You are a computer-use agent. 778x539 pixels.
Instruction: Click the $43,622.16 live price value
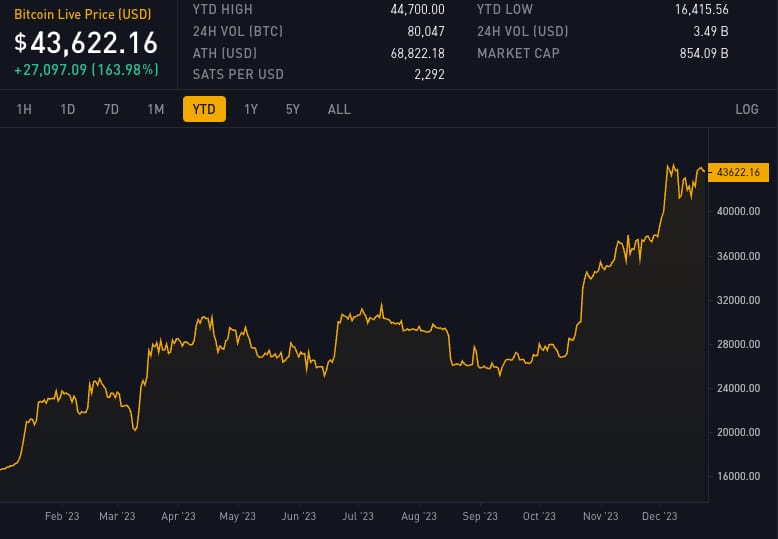point(86,43)
